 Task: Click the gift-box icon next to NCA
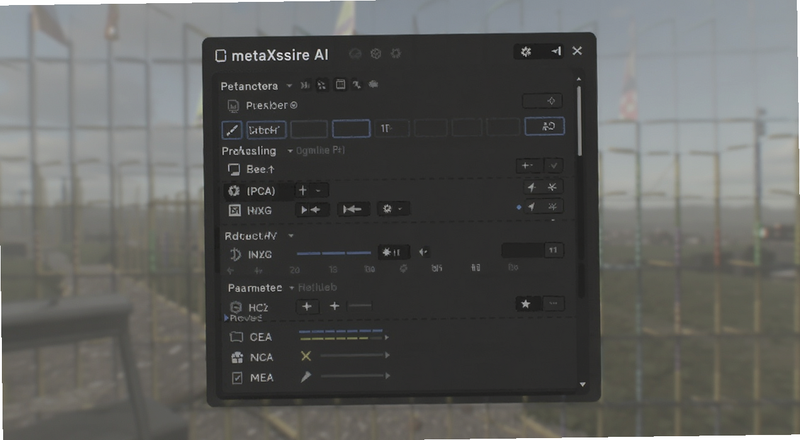[x=237, y=357]
